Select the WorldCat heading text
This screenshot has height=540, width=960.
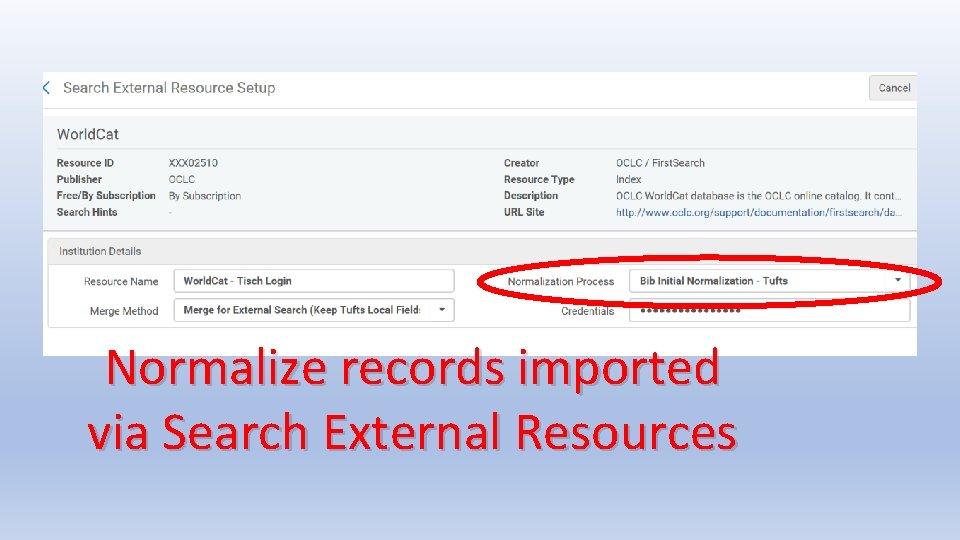coord(88,134)
